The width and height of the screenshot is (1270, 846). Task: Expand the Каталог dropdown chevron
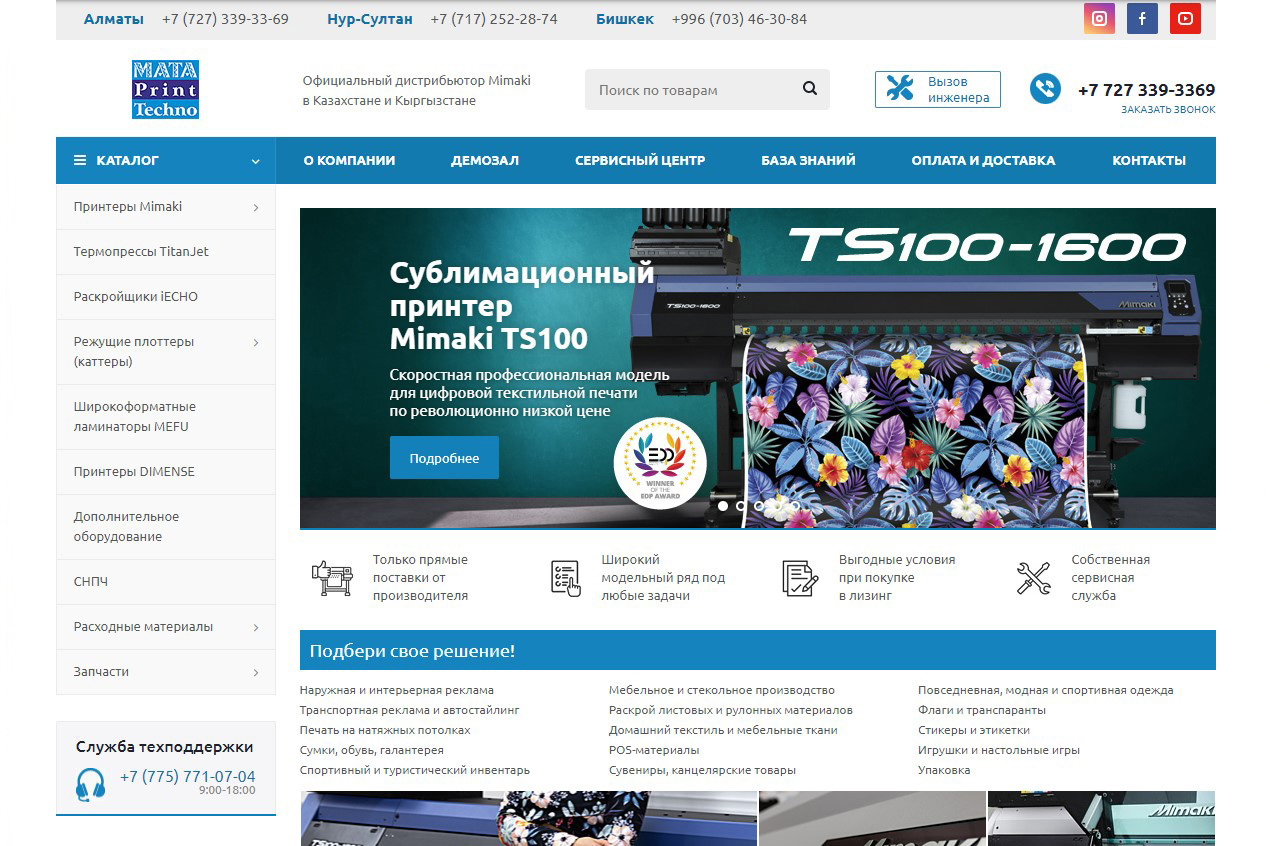(256, 161)
